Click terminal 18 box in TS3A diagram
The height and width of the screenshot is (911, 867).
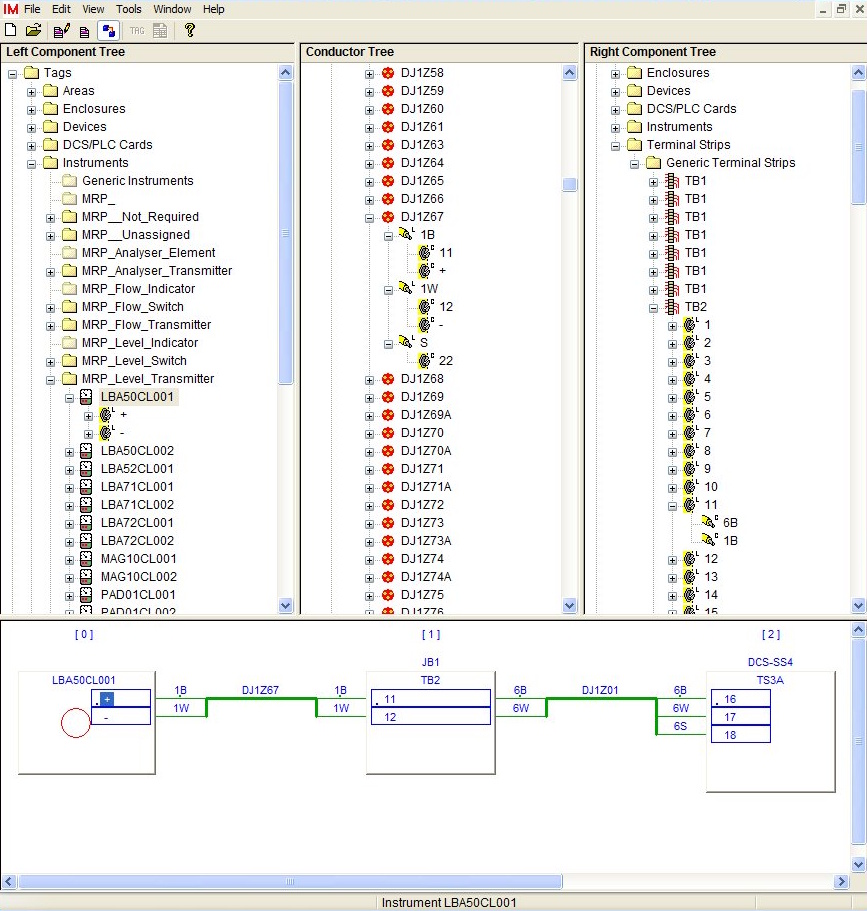click(x=741, y=734)
